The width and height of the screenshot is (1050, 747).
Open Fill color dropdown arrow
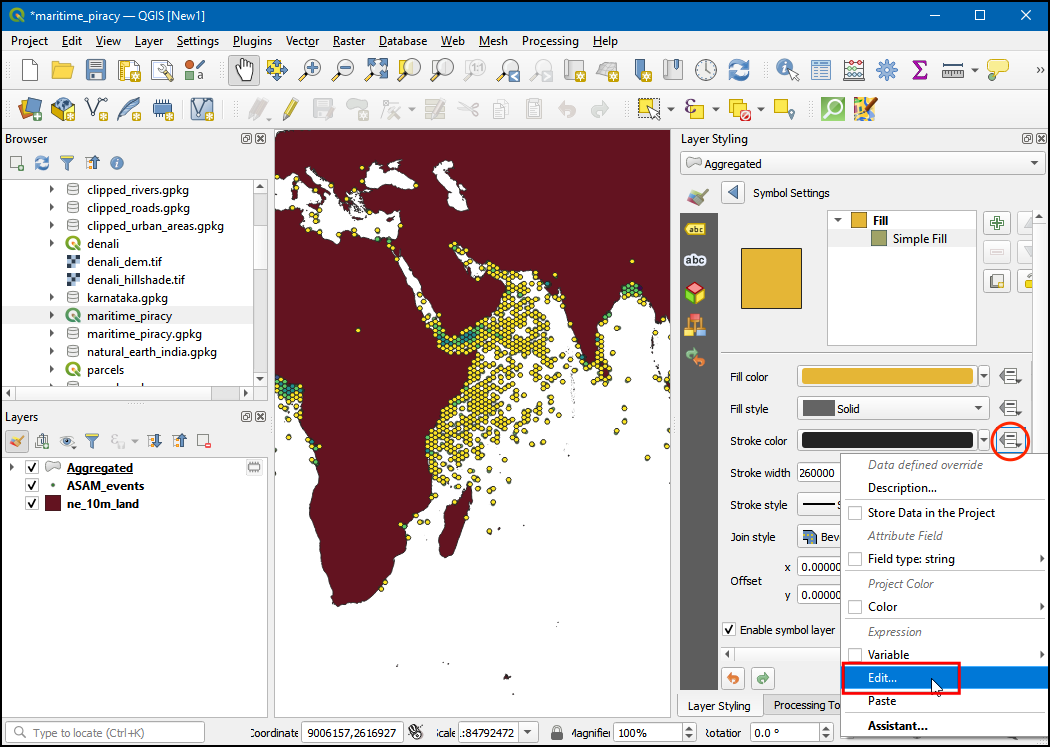pos(984,377)
